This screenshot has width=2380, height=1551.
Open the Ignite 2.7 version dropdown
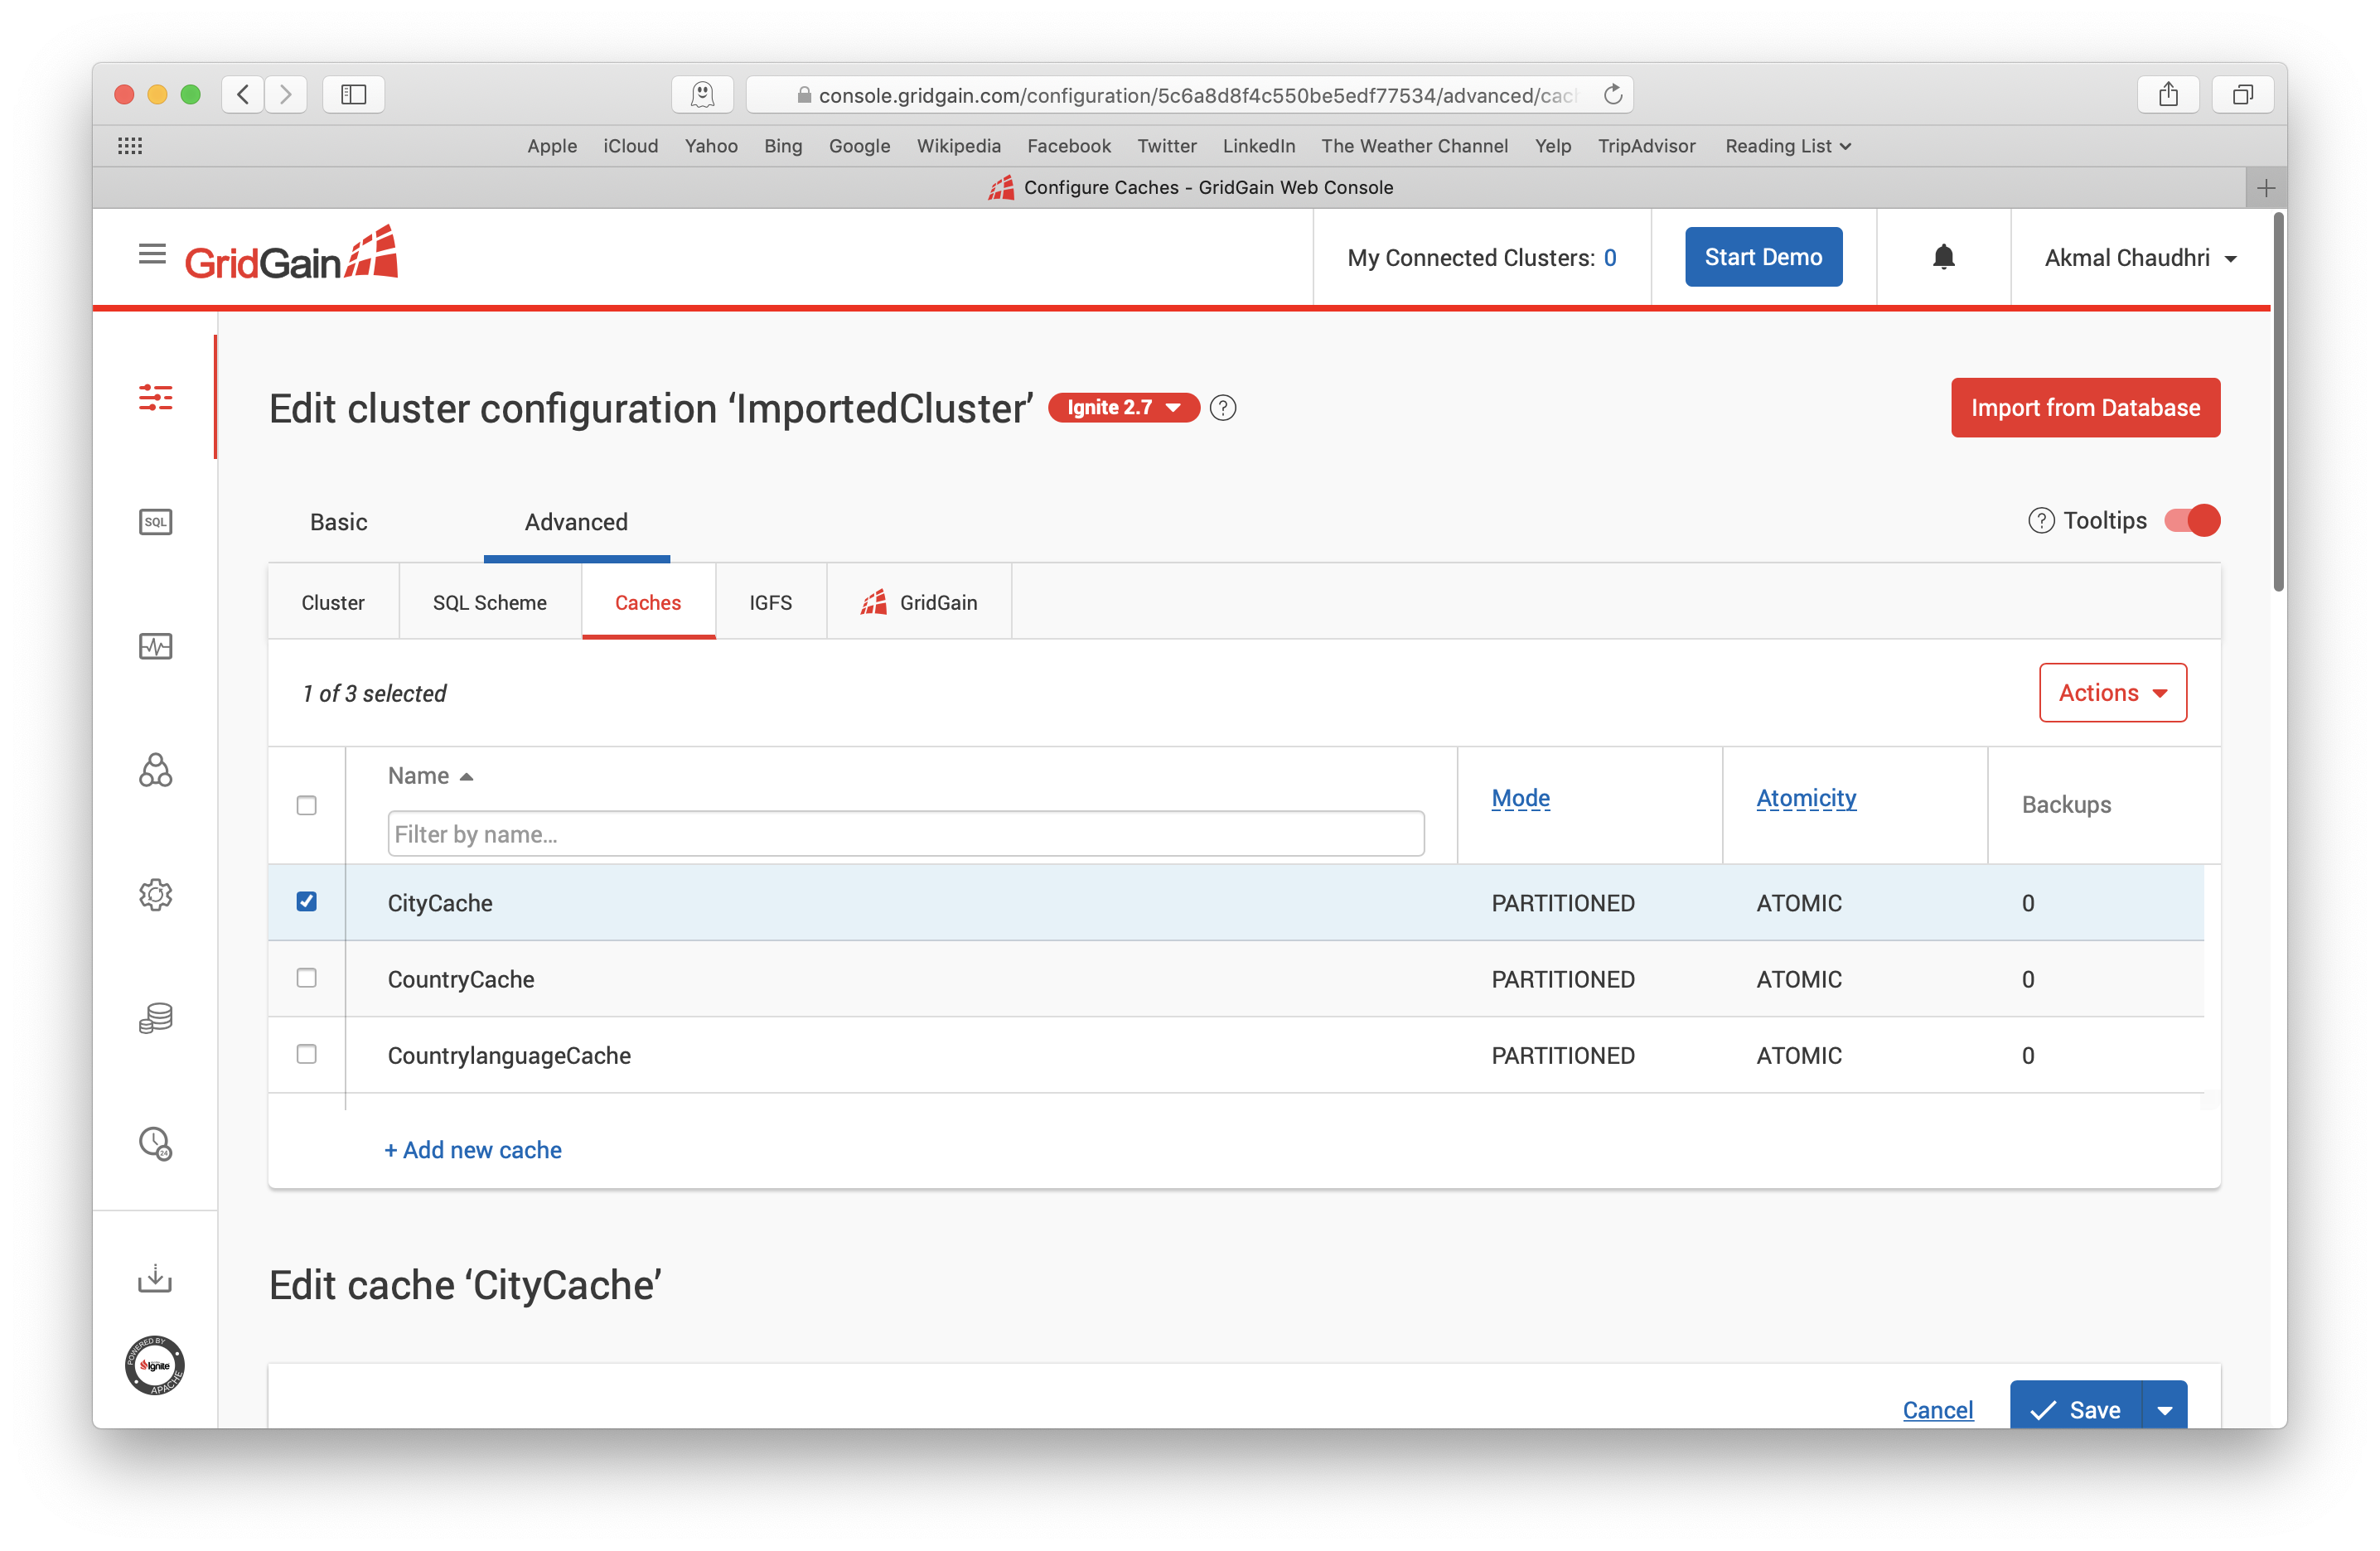1124,406
